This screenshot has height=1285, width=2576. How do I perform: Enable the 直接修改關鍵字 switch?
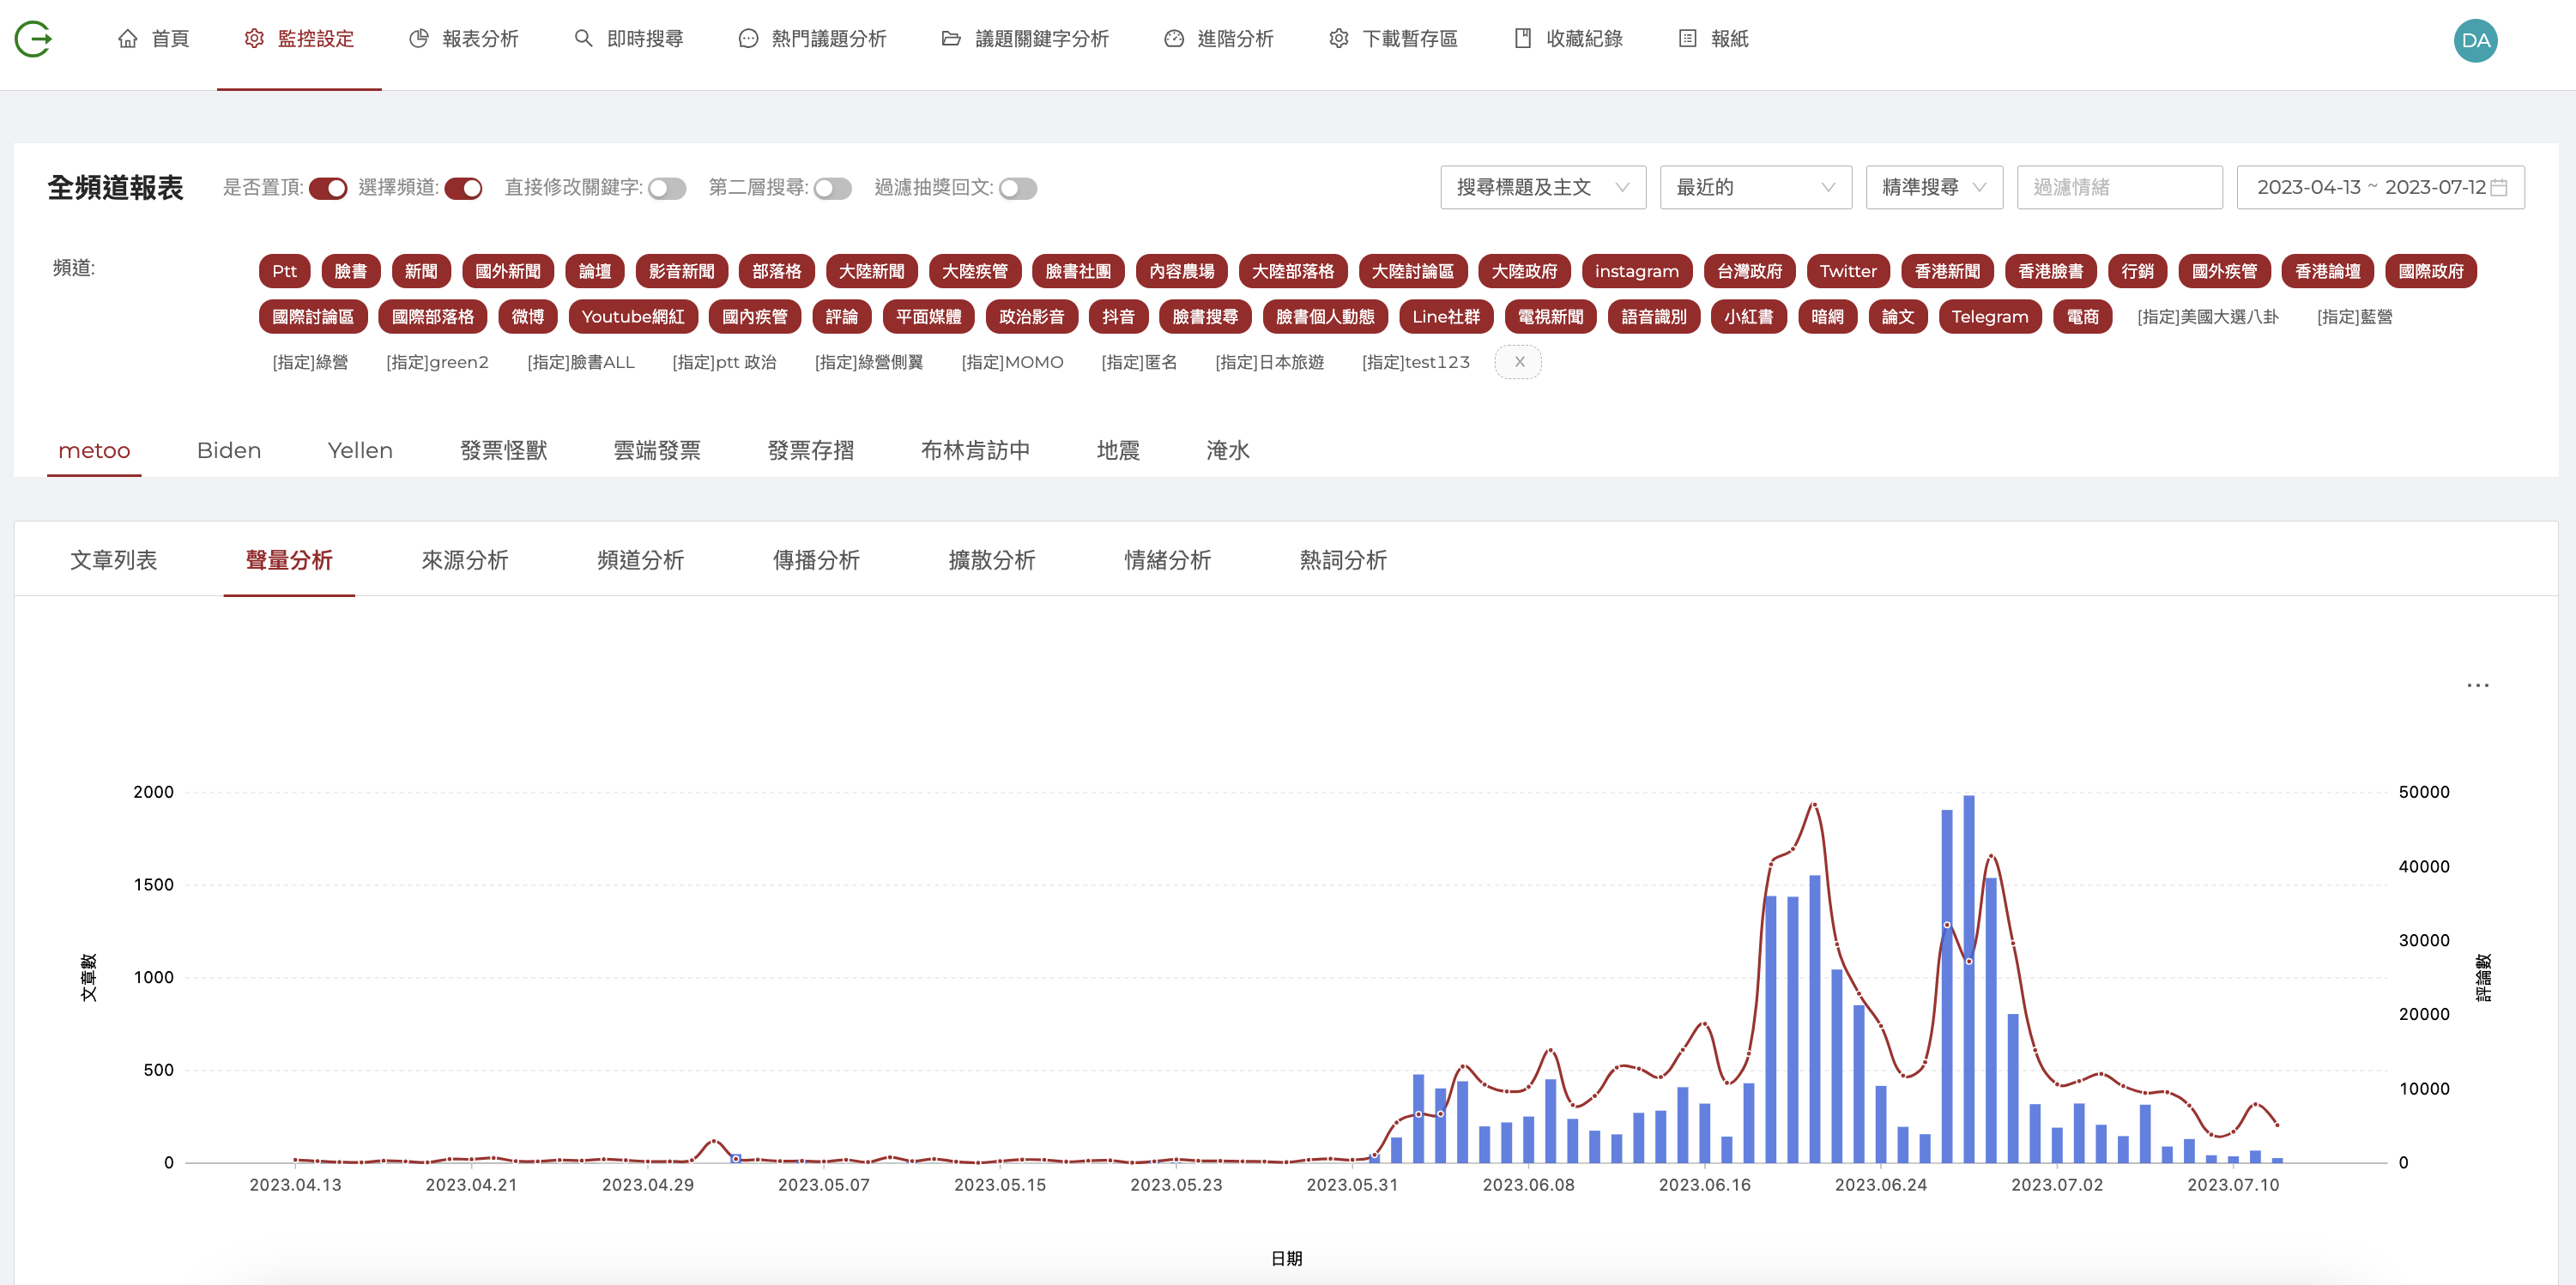pyautogui.click(x=666, y=188)
